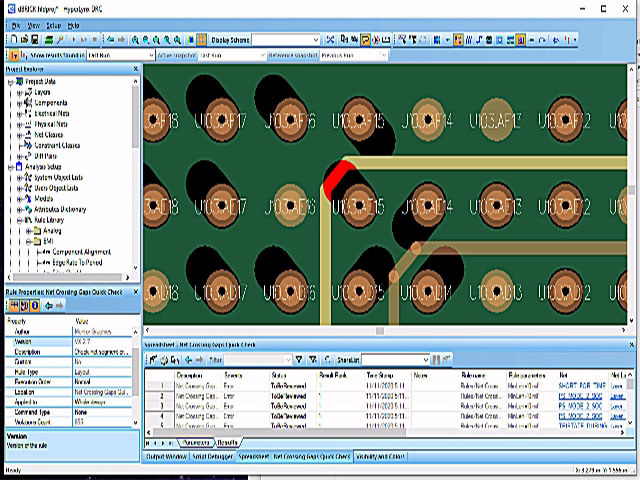Click the last zoom magnifier icon
This screenshot has width=640, height=480.
[177, 40]
